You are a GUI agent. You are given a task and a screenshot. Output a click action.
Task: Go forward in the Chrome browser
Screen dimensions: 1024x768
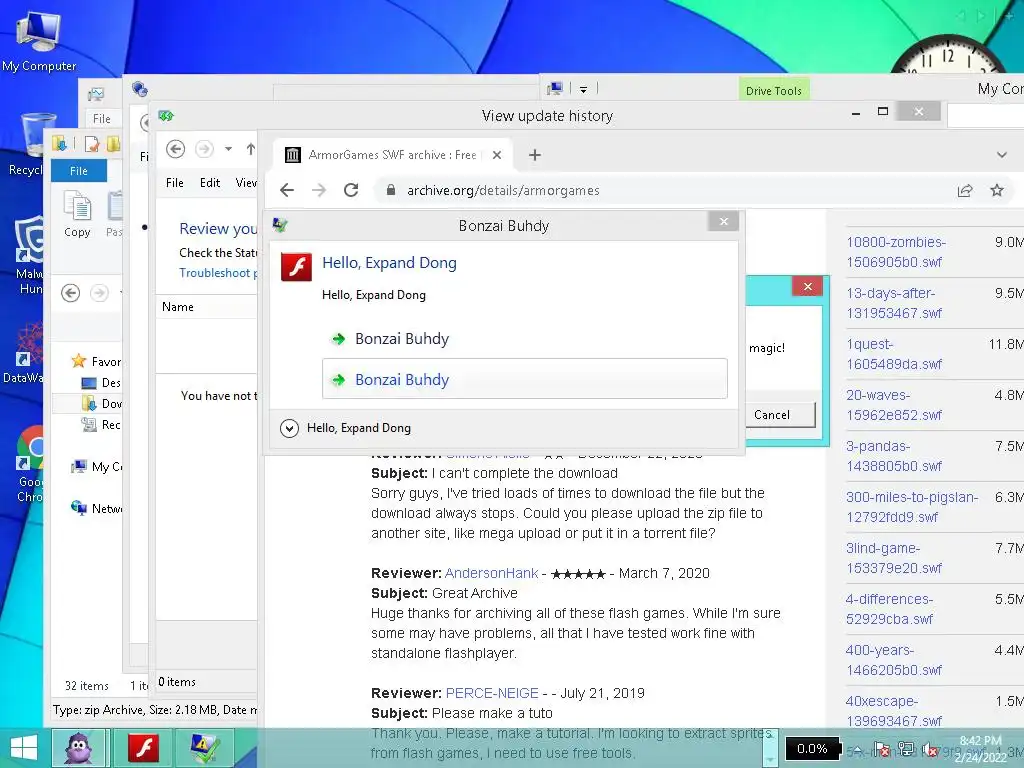319,190
